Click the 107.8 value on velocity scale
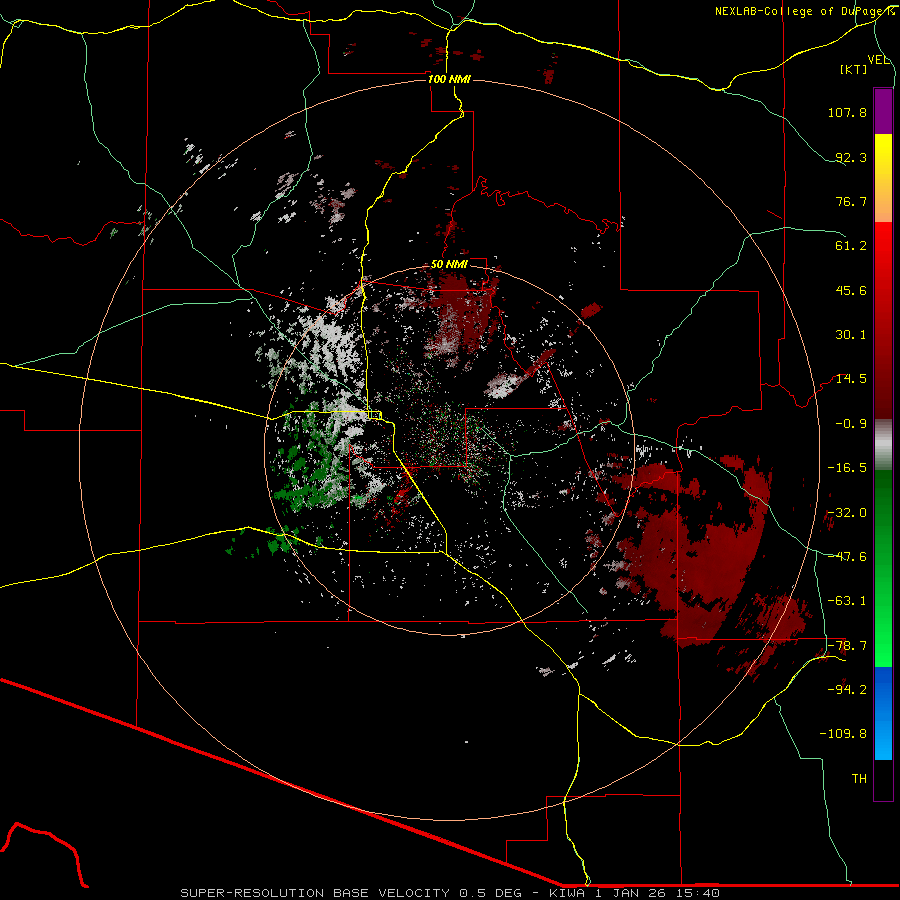The height and width of the screenshot is (900, 900). (847, 112)
